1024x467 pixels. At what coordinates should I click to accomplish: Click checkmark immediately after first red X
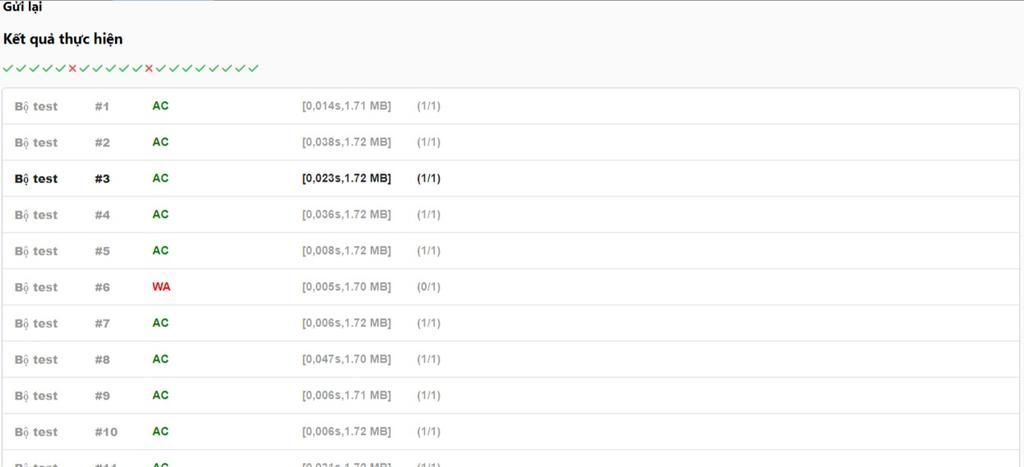tap(84, 68)
